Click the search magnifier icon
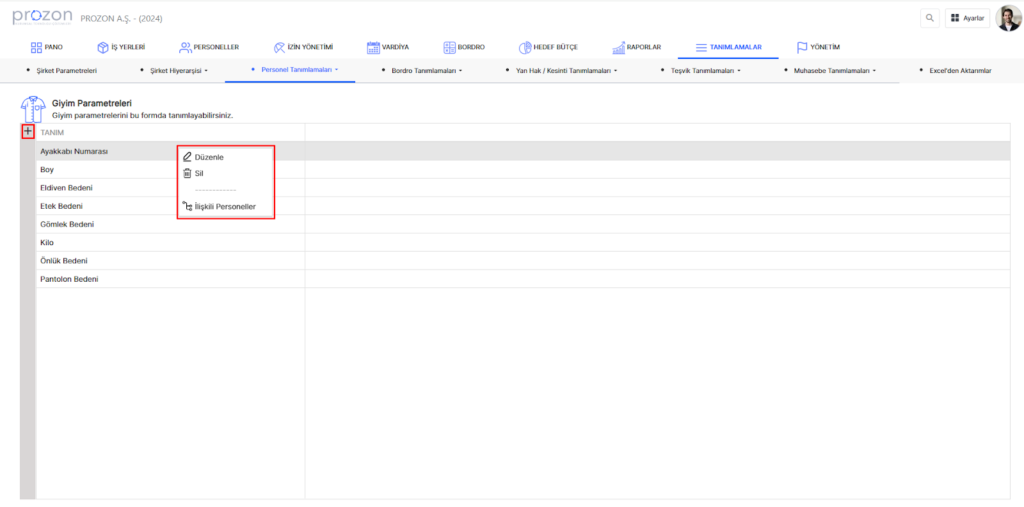The width and height of the screenshot is (1024, 507). click(x=930, y=18)
